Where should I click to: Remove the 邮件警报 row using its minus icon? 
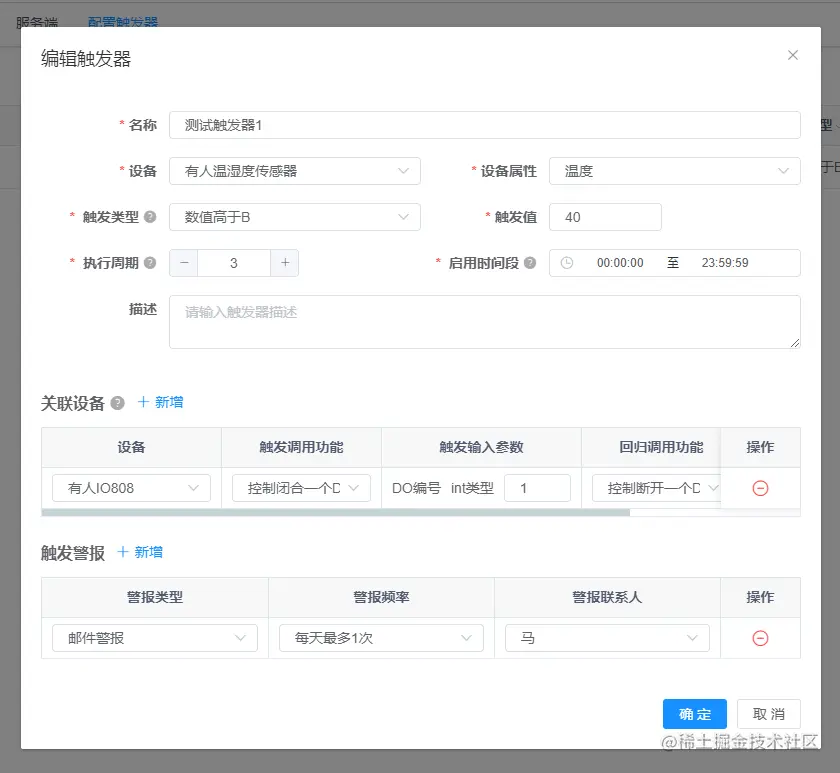(759, 637)
